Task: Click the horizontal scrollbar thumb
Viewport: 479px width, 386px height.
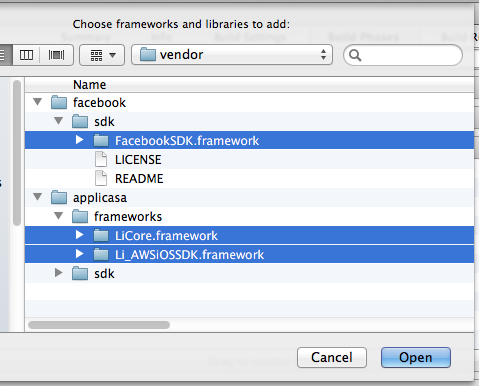Action: point(99,325)
